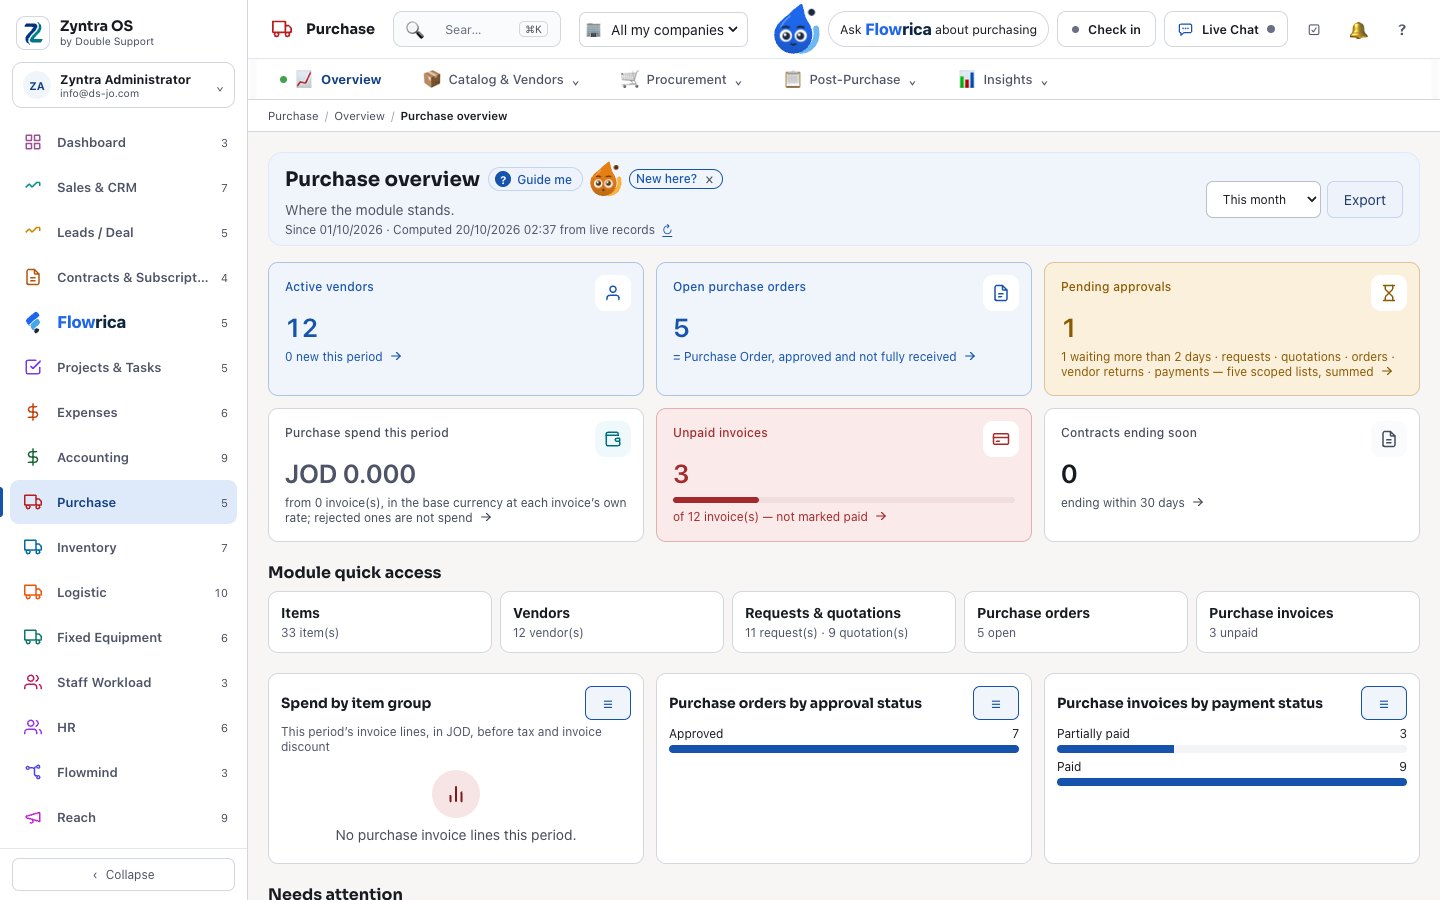Click the Export button

pos(1365,200)
